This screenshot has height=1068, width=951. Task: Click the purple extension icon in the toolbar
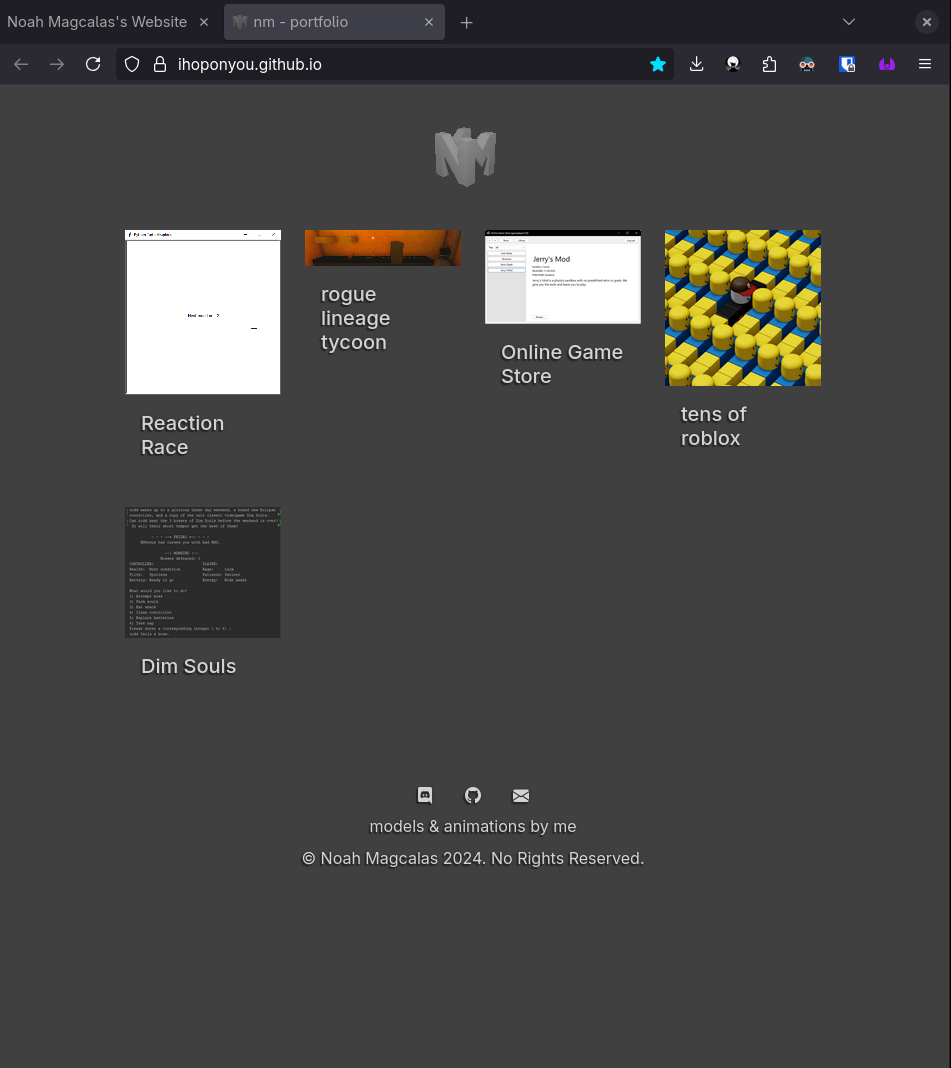click(887, 63)
